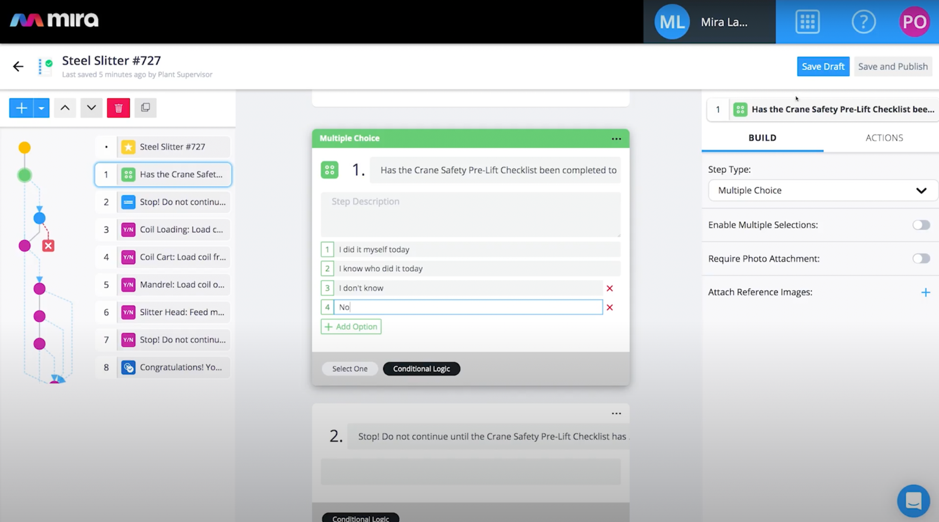
Task: Click the duplicate step icon
Action: tap(145, 108)
